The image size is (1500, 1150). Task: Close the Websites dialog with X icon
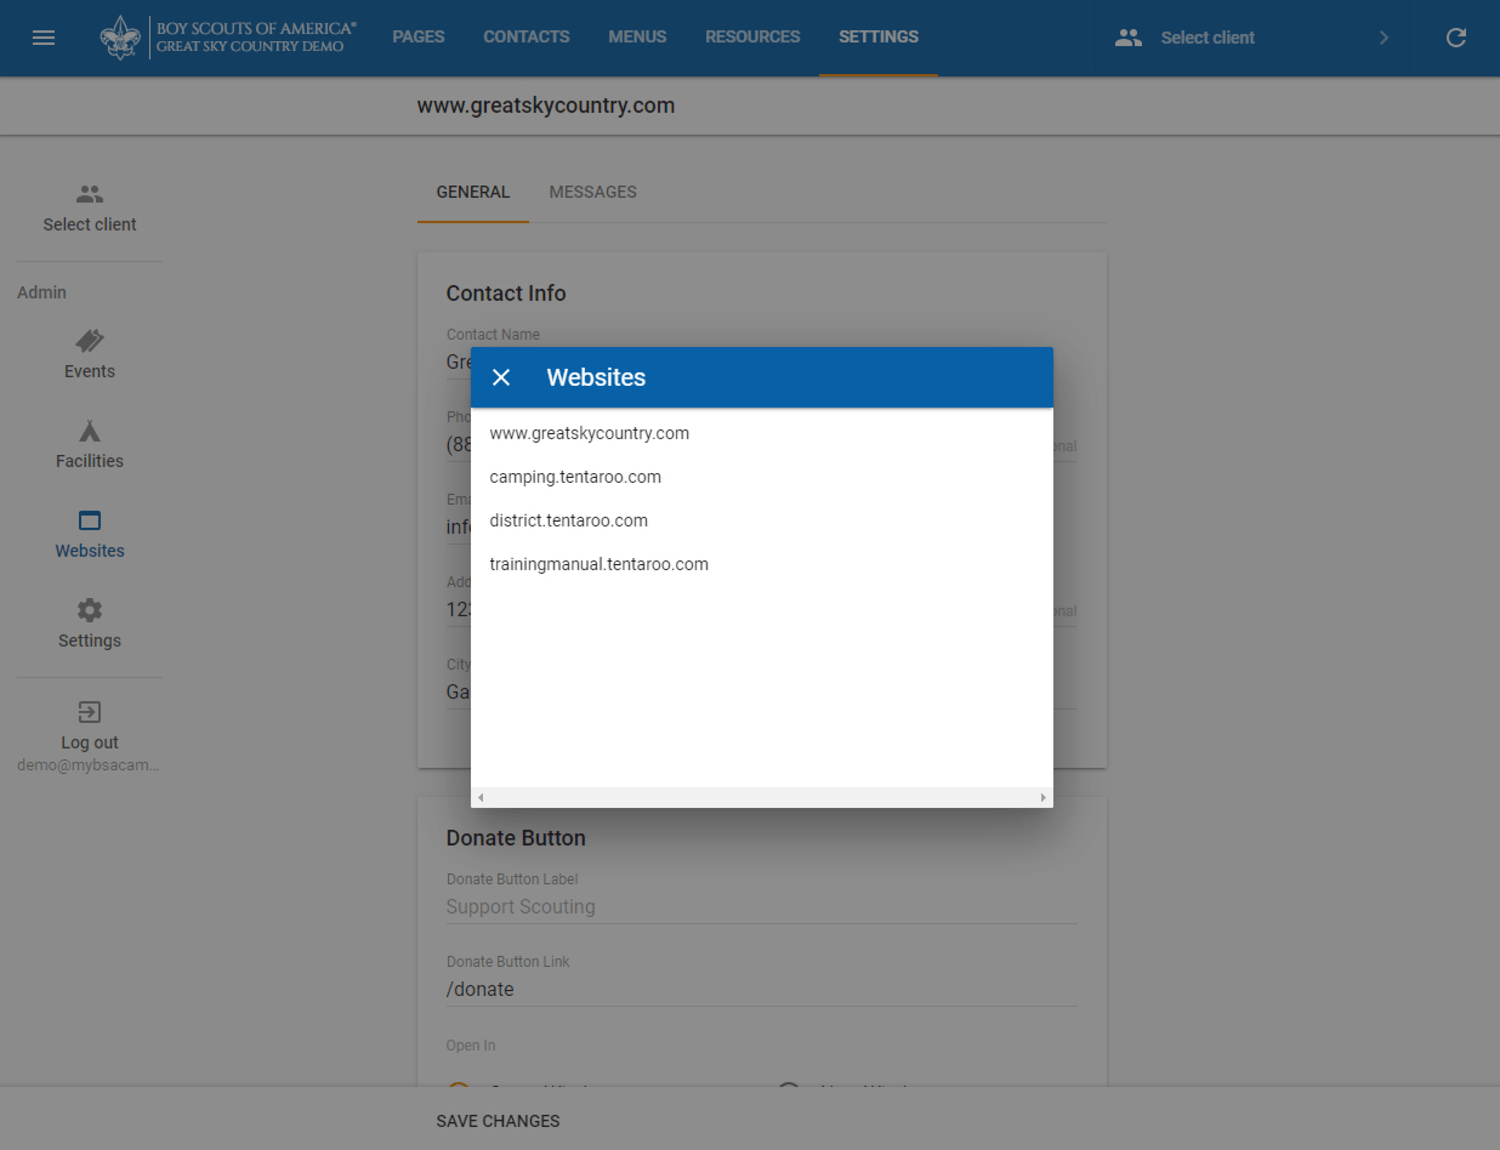click(501, 377)
